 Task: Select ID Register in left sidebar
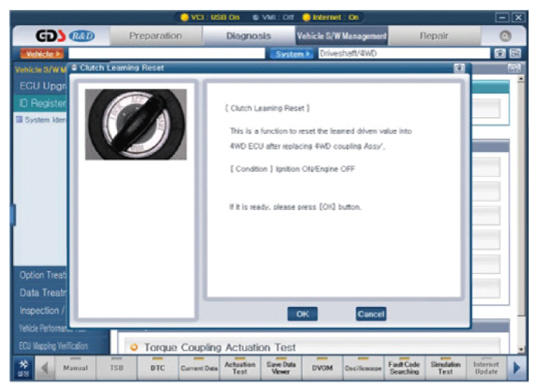(x=41, y=103)
